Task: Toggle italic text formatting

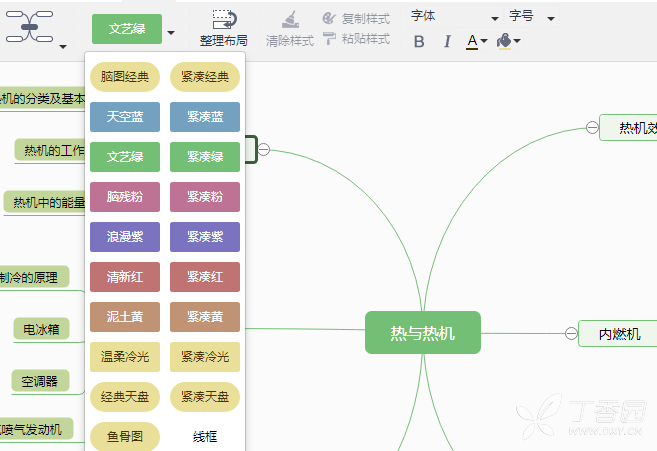Action: pos(447,41)
